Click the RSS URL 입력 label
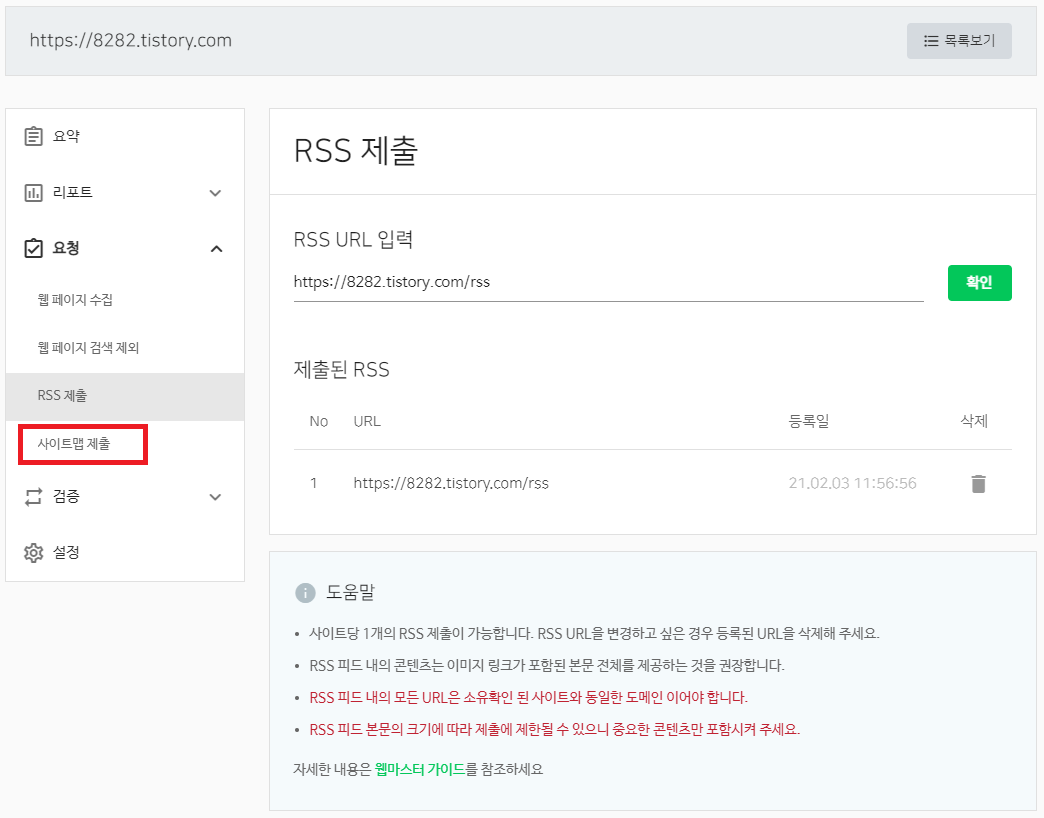1044x818 pixels. 354,240
